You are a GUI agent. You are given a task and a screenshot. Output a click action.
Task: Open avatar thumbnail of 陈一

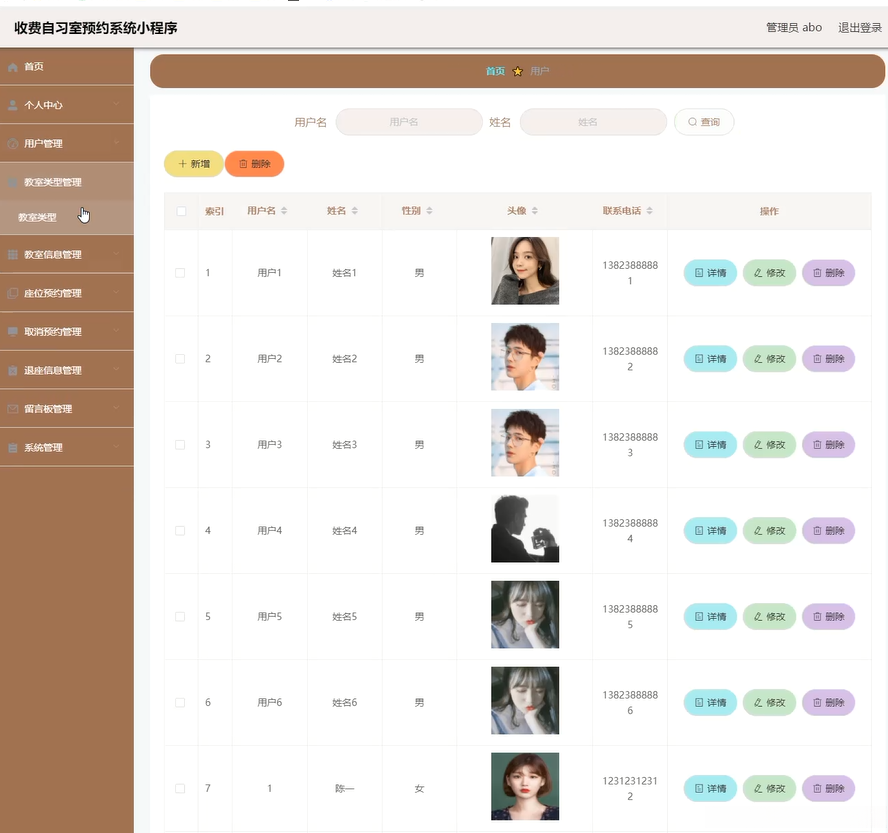(x=525, y=787)
